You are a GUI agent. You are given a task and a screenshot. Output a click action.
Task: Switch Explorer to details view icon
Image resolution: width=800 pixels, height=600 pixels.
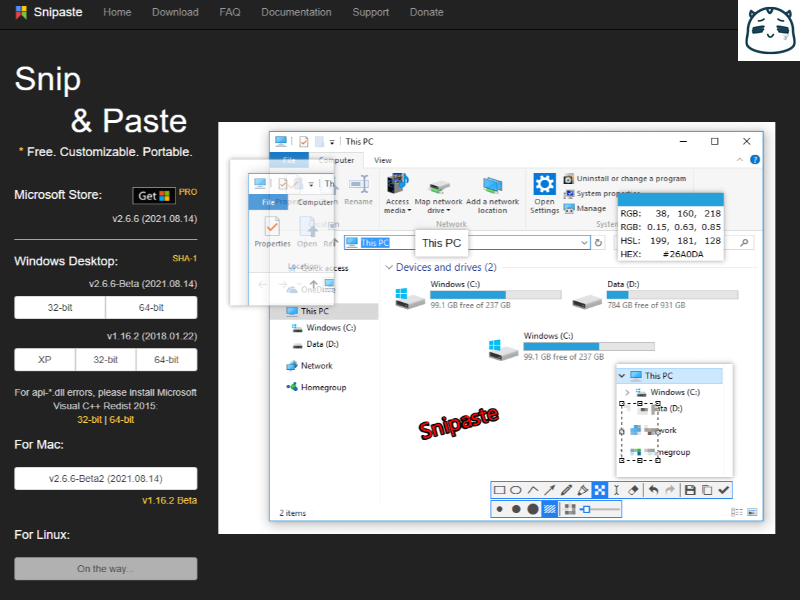coord(736,512)
